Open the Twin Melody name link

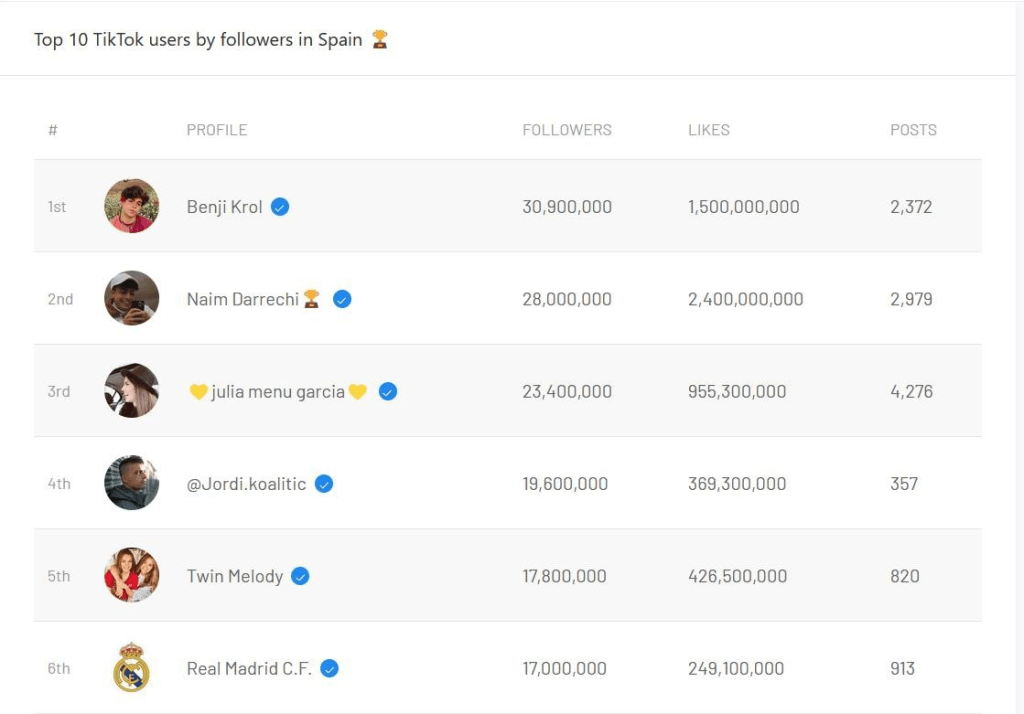[x=234, y=576]
